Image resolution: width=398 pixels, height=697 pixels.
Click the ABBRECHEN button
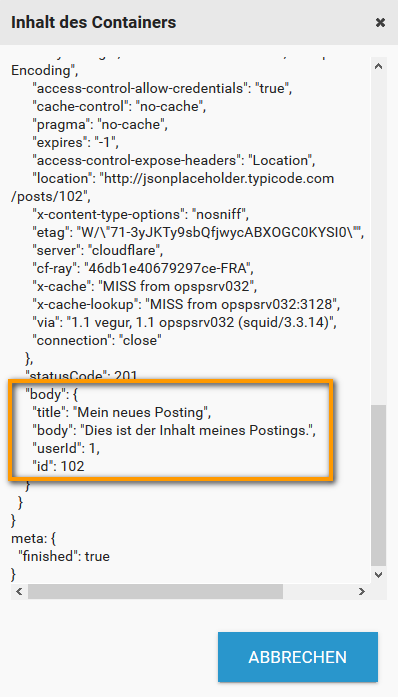coord(297,657)
